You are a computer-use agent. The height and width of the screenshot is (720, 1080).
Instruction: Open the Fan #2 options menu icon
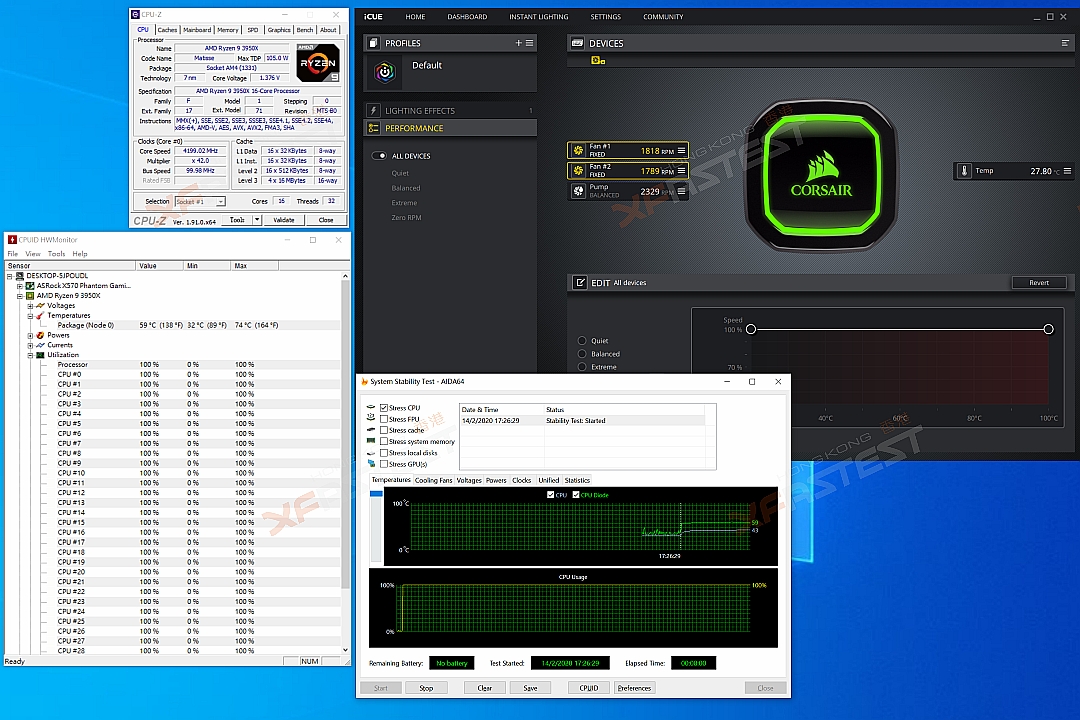681,170
